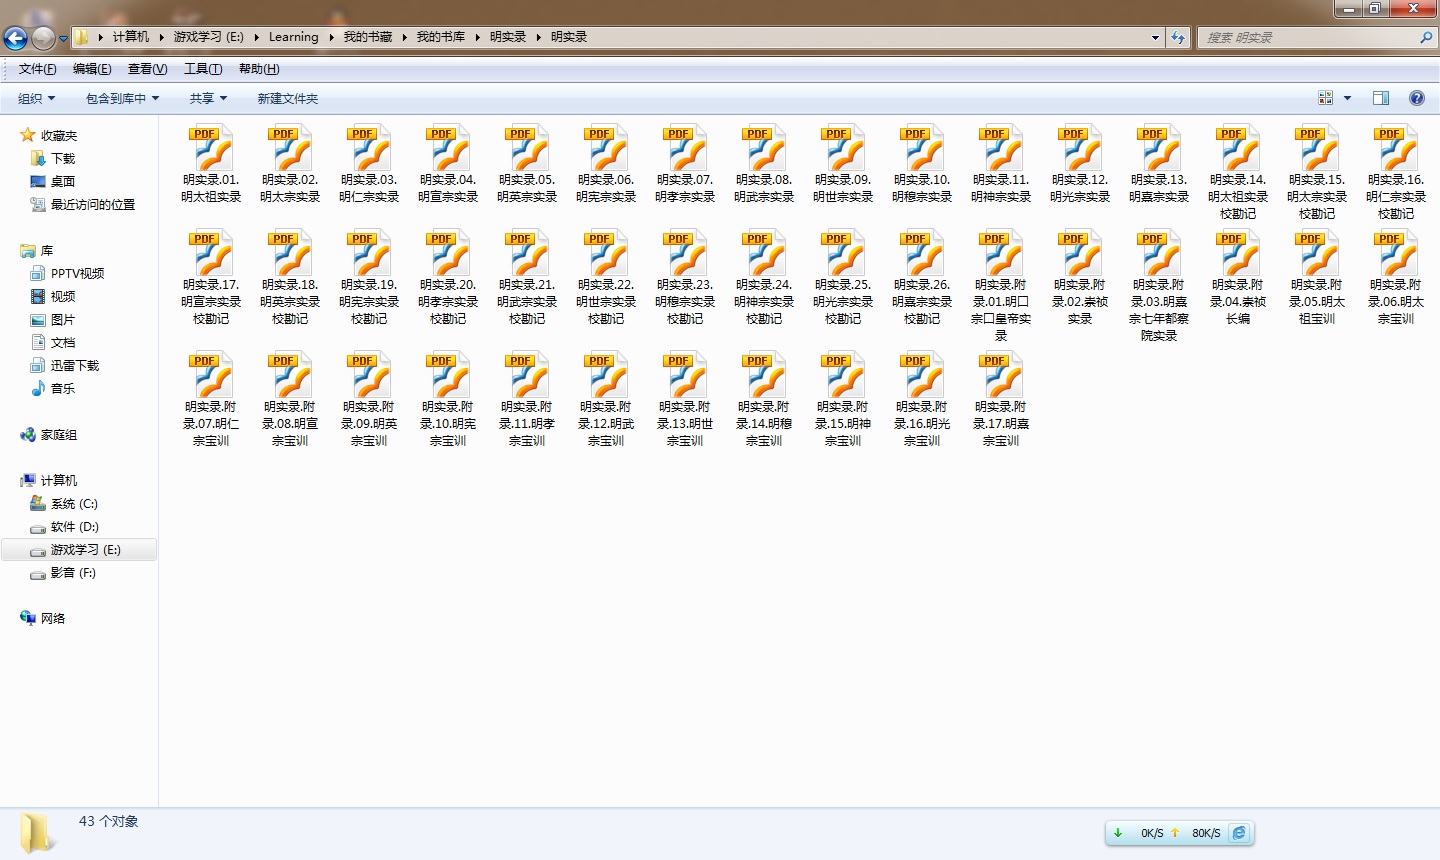Expand the 包含到库中 dropdown
1440x860 pixels.
coord(122,98)
